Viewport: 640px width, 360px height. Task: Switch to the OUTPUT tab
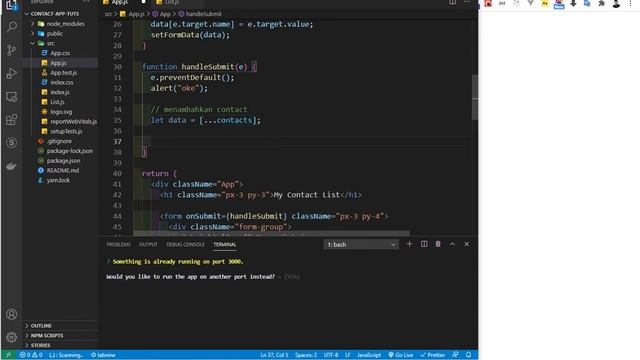(x=148, y=244)
